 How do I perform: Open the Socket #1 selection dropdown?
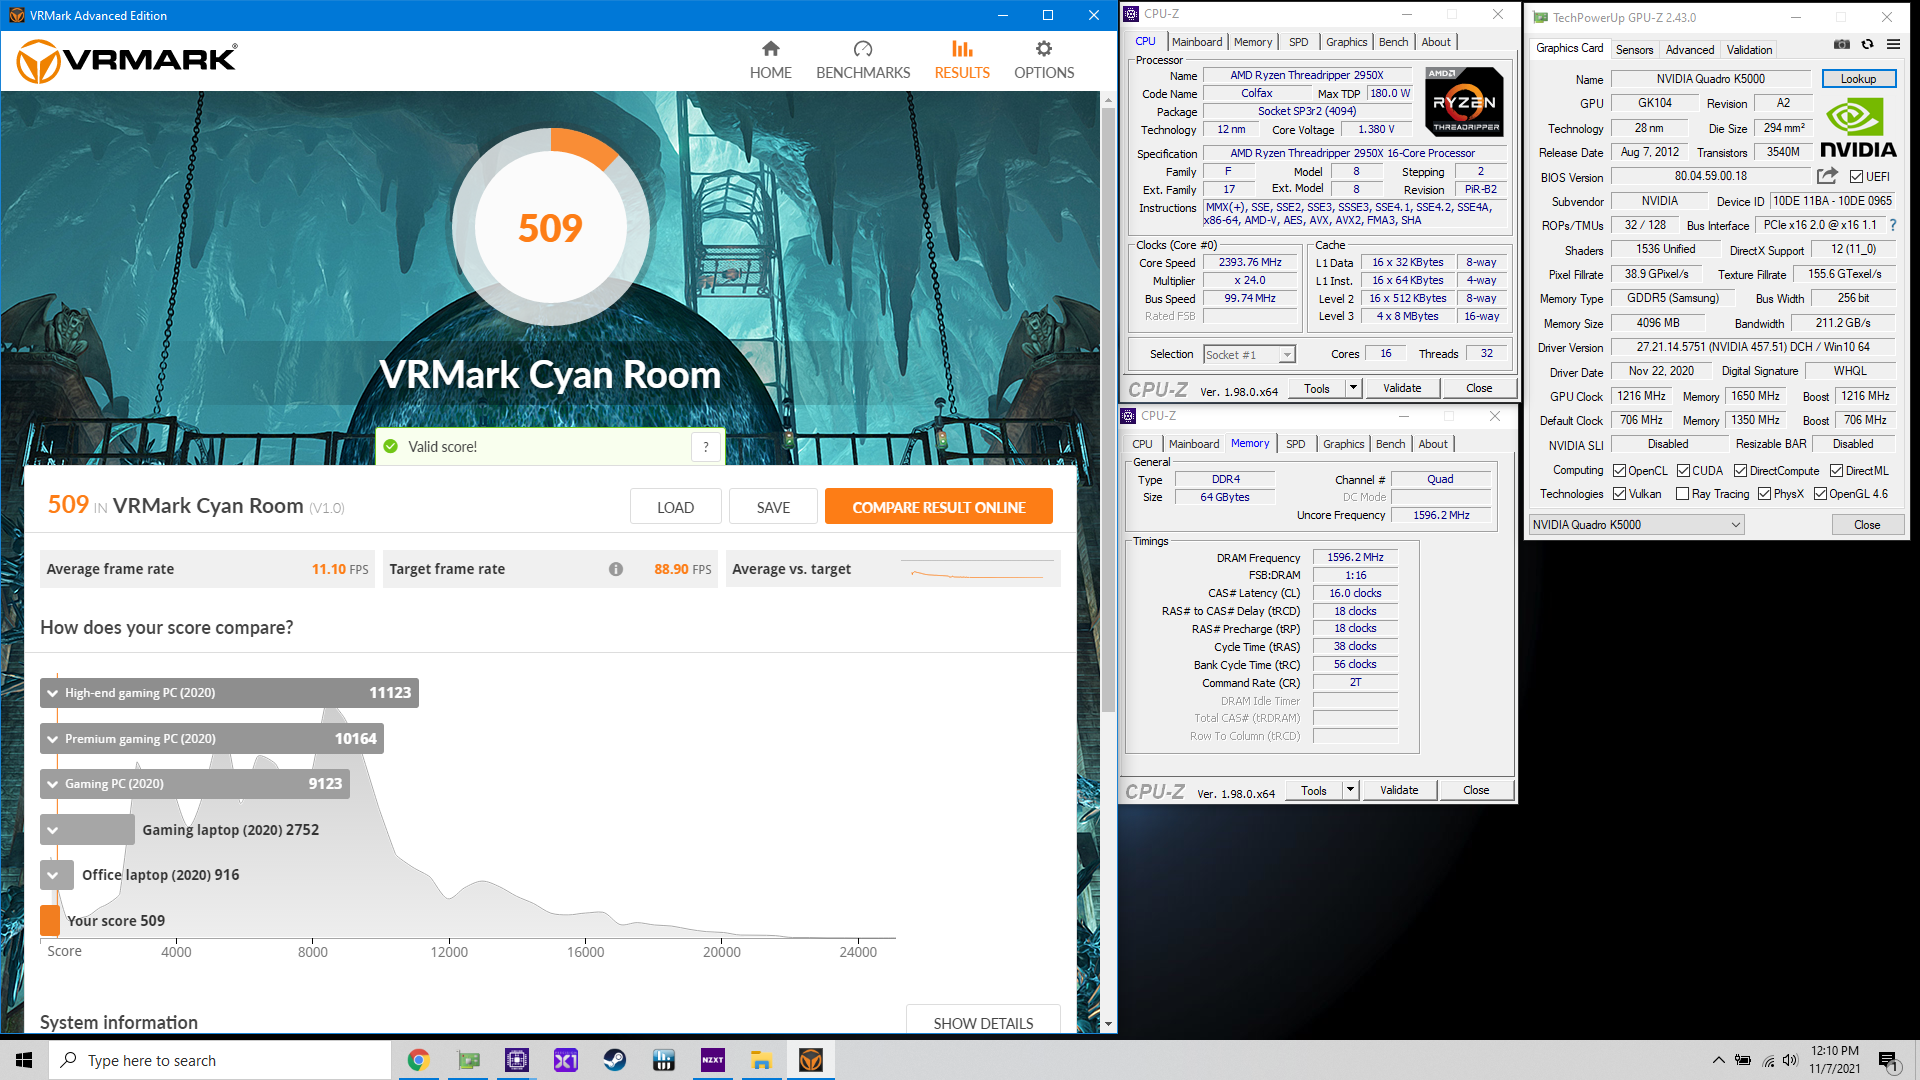[1249, 355]
